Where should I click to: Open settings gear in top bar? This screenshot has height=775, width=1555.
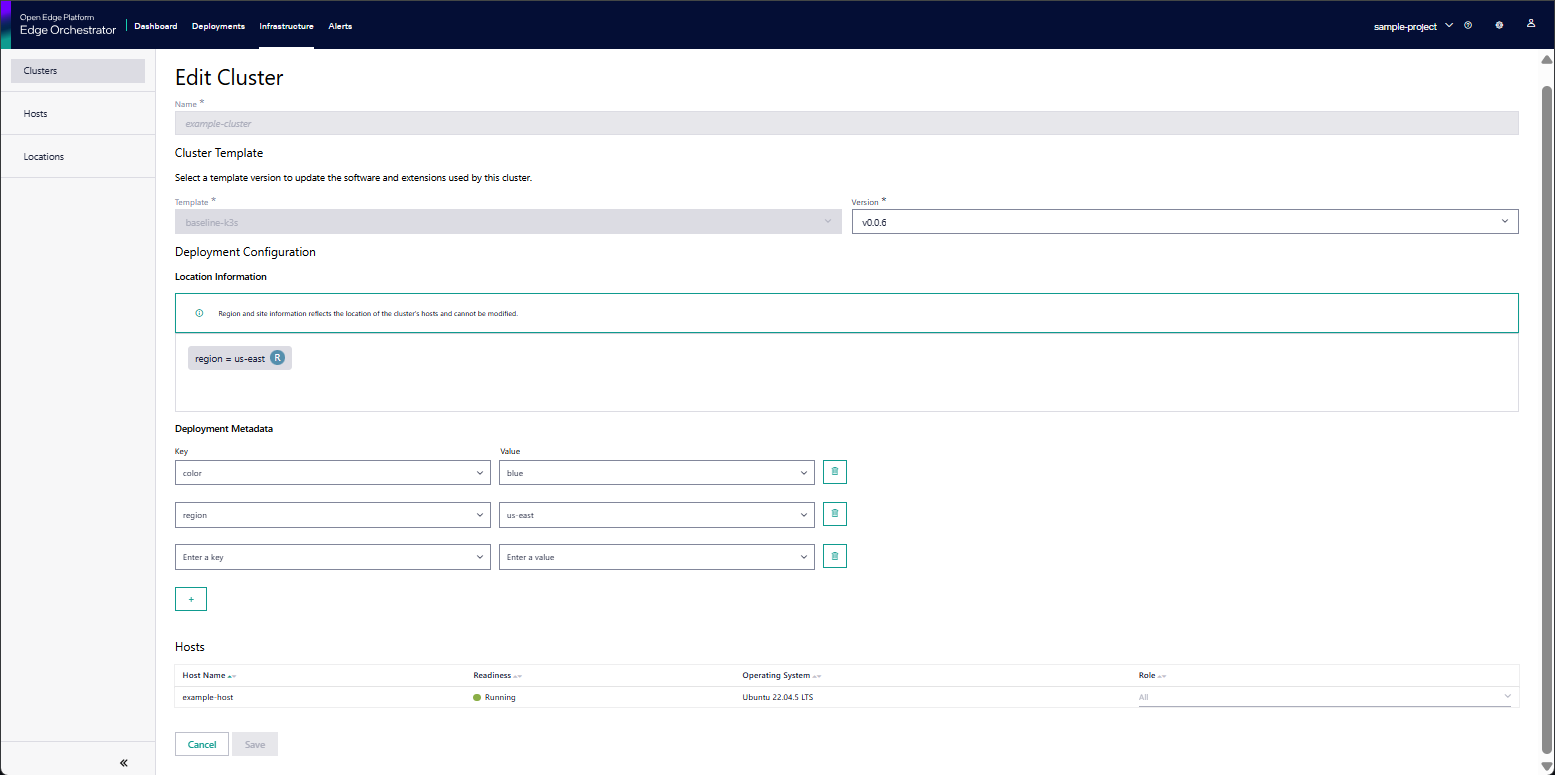coord(1499,26)
